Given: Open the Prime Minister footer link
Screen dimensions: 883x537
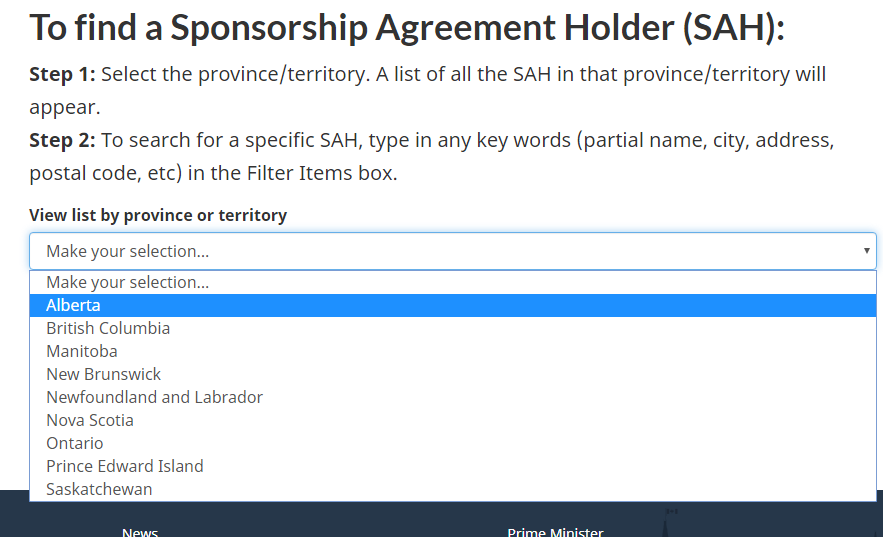Looking at the screenshot, I should (555, 531).
